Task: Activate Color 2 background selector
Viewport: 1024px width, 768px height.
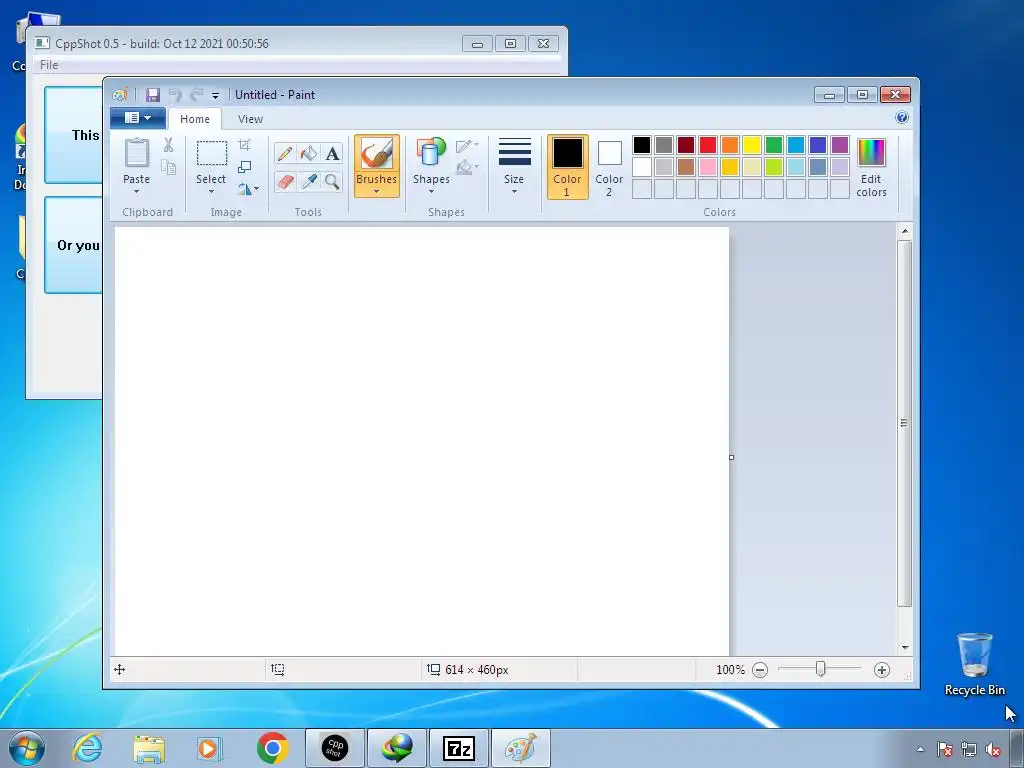Action: click(x=609, y=167)
